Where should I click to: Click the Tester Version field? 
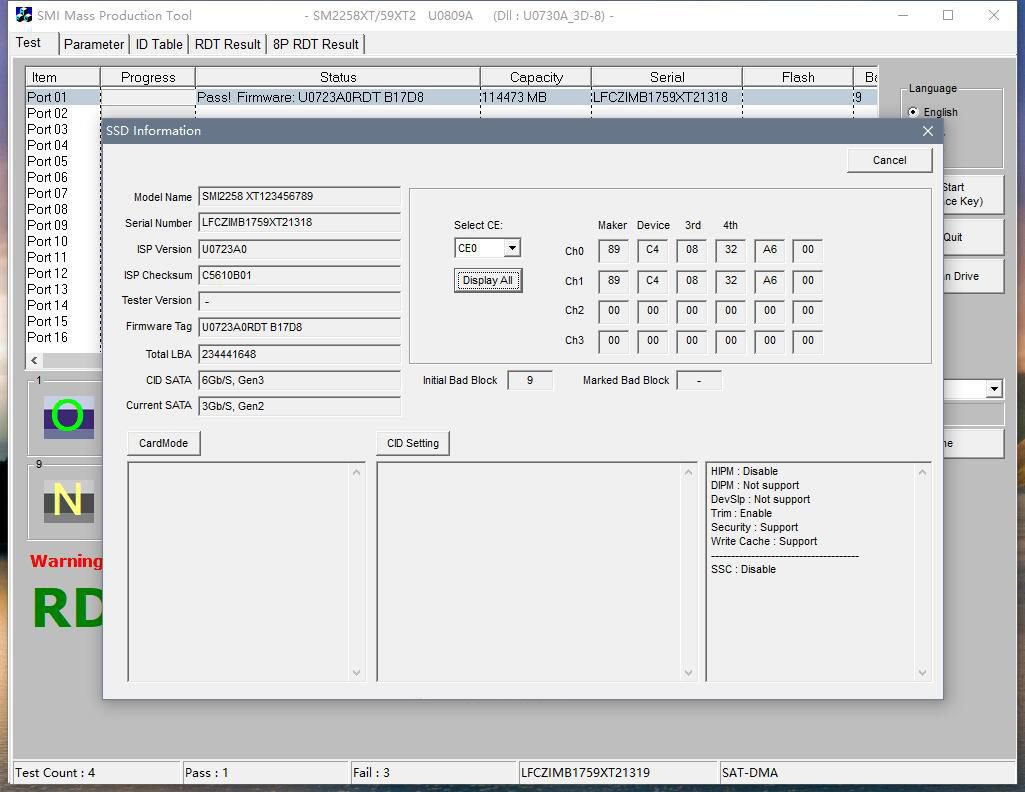coord(299,301)
